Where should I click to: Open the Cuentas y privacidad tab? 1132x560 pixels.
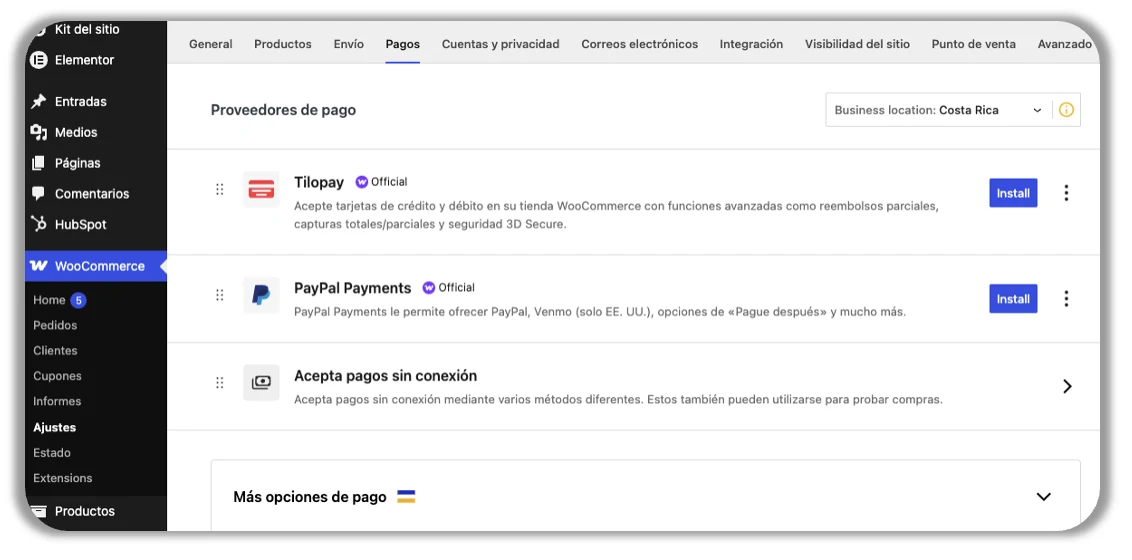coord(500,44)
